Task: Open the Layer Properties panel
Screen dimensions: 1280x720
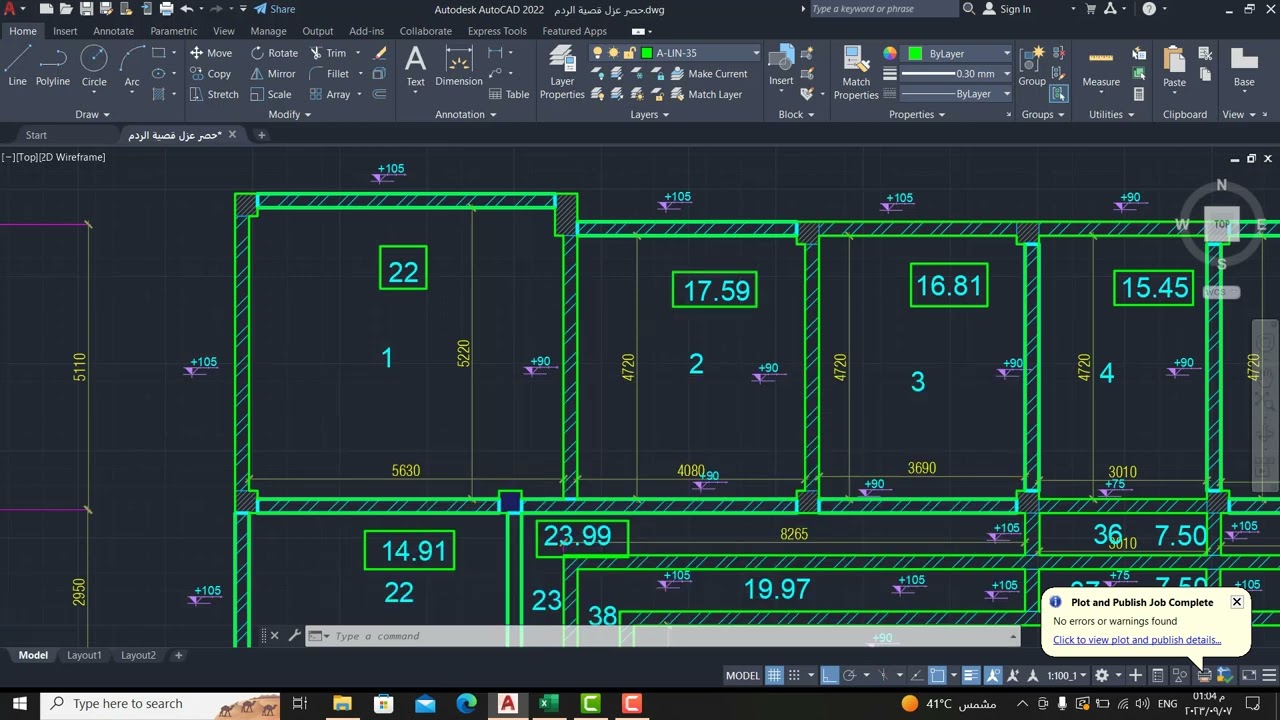Action: (x=562, y=73)
